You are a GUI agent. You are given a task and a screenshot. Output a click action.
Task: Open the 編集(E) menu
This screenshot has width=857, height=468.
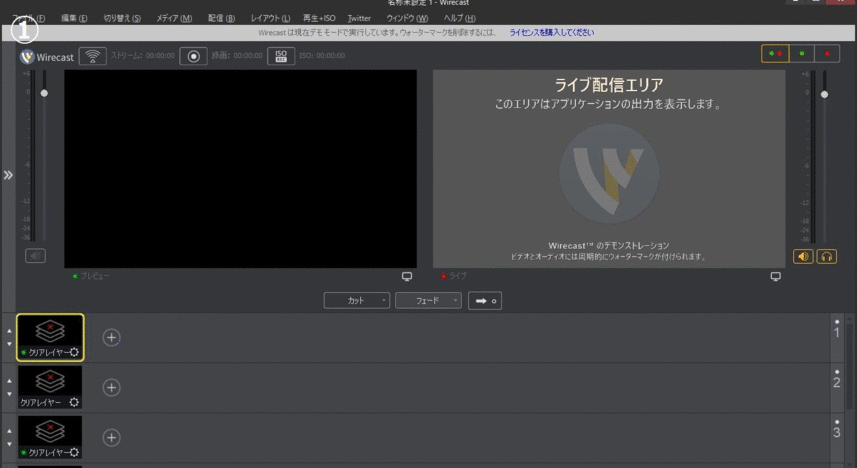pos(74,18)
